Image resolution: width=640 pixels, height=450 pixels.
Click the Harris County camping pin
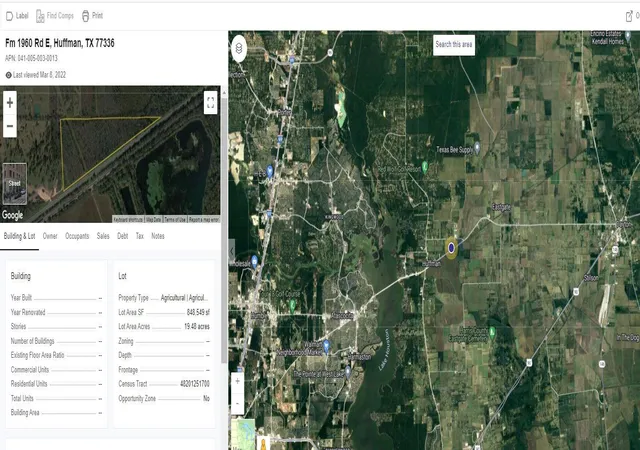(x=492, y=332)
